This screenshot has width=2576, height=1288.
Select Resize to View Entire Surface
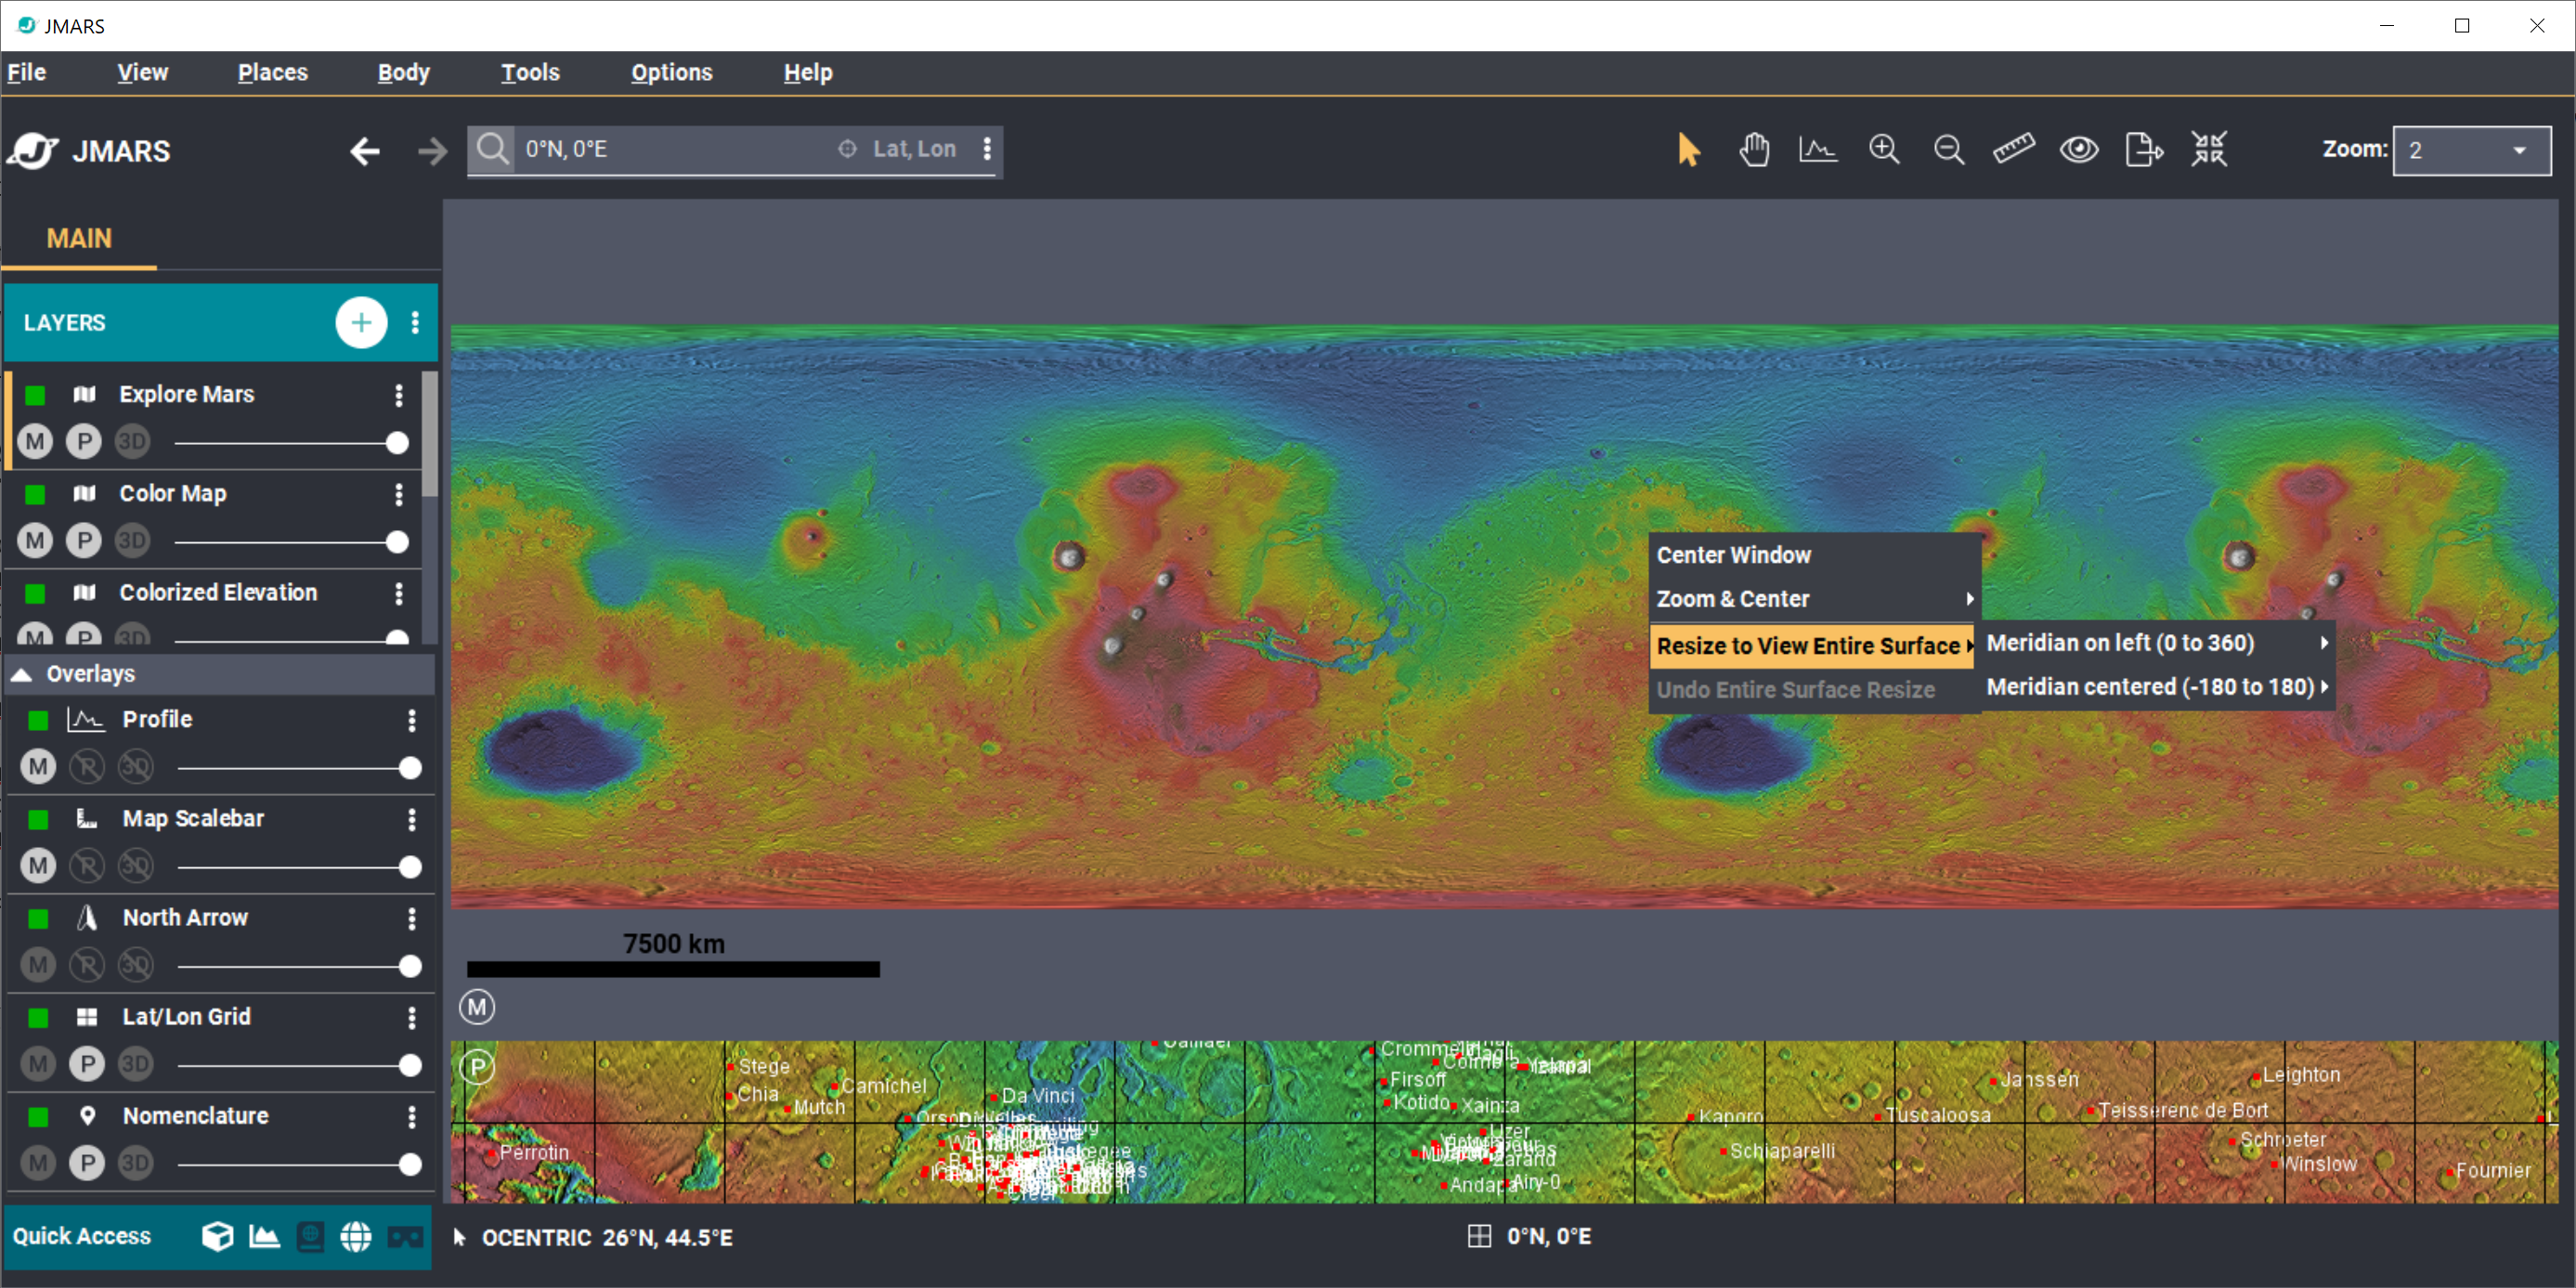pyautogui.click(x=1812, y=646)
